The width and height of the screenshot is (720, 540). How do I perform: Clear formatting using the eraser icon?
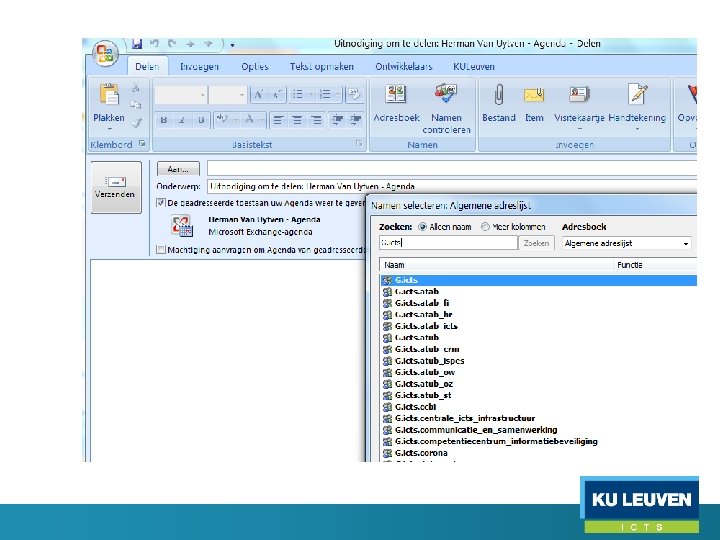coord(354,95)
